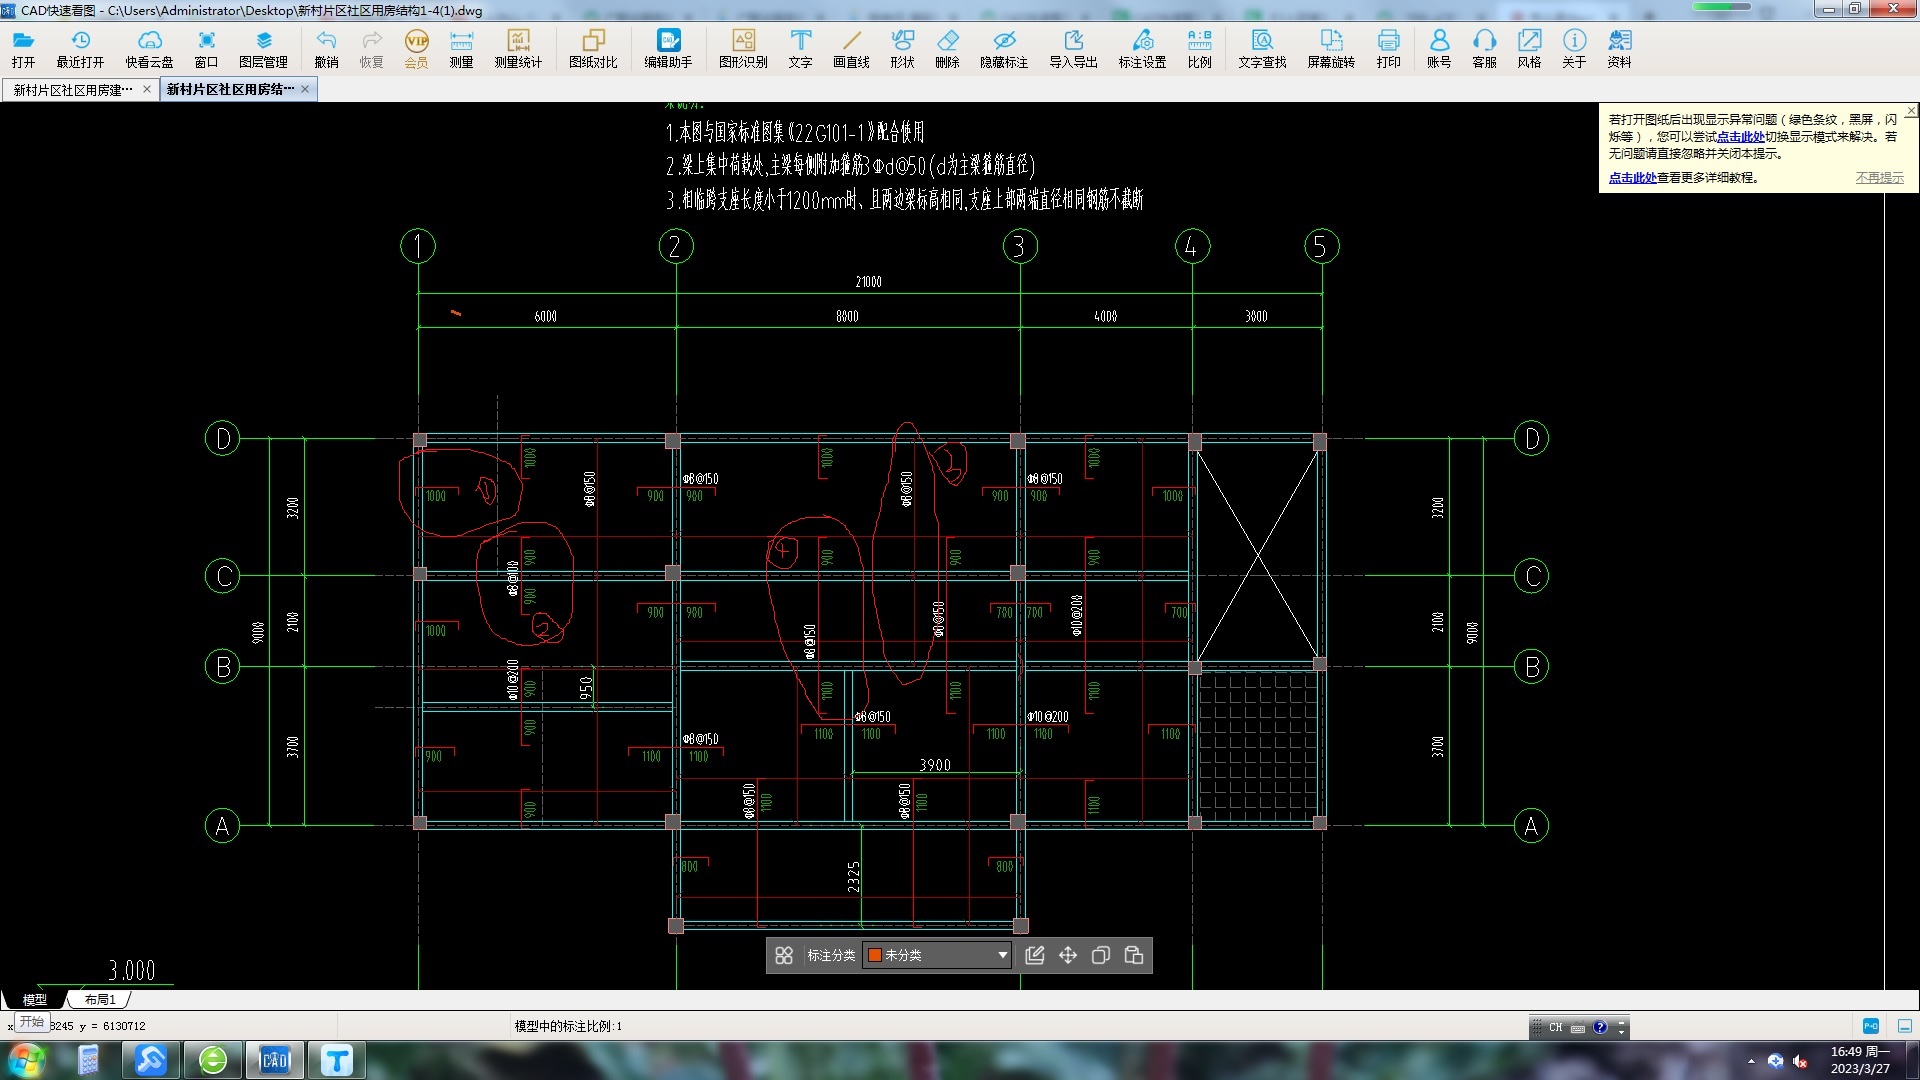
Task: Click the first 点击此处 display mode link
Action: (1740, 137)
